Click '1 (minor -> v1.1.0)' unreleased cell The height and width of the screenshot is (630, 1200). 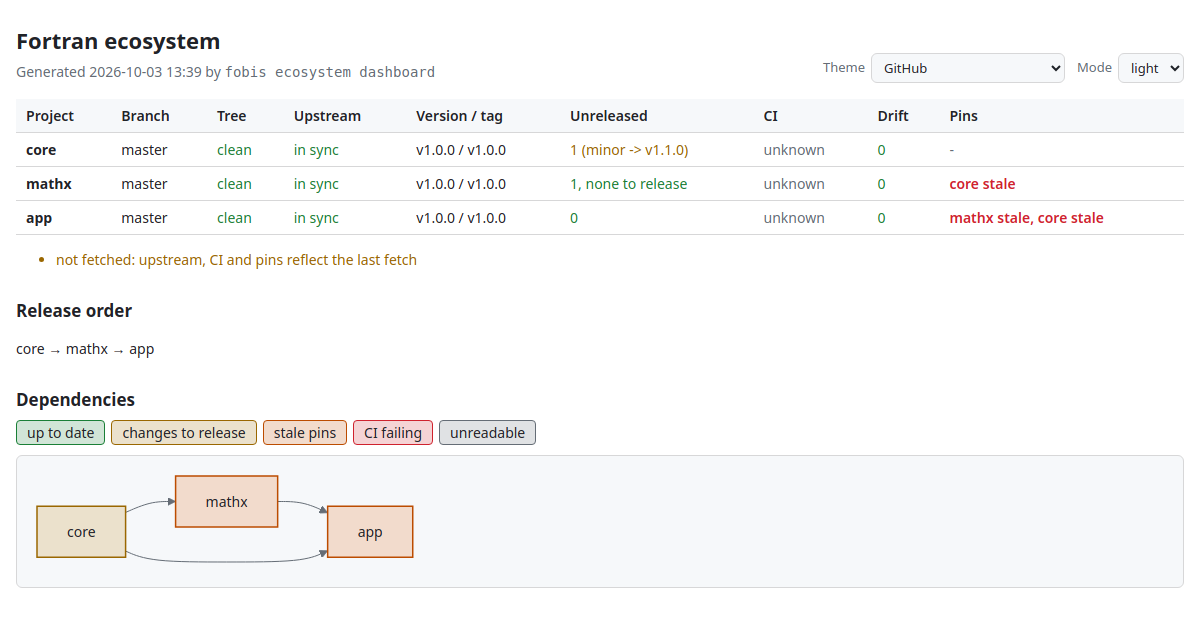click(629, 150)
